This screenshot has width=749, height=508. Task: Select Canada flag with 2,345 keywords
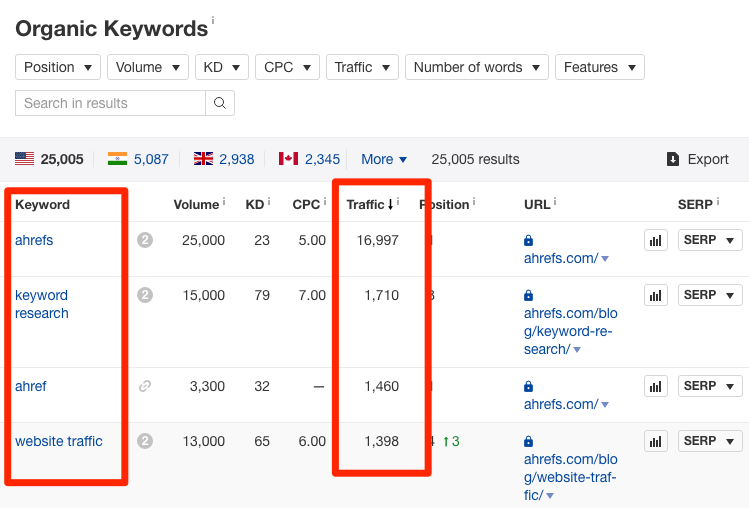click(x=309, y=159)
